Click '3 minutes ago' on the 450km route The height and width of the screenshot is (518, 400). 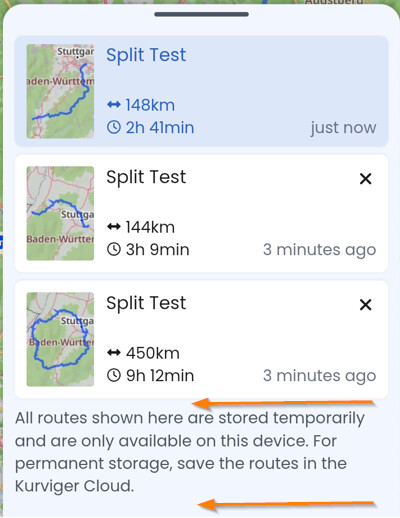pyautogui.click(x=320, y=376)
